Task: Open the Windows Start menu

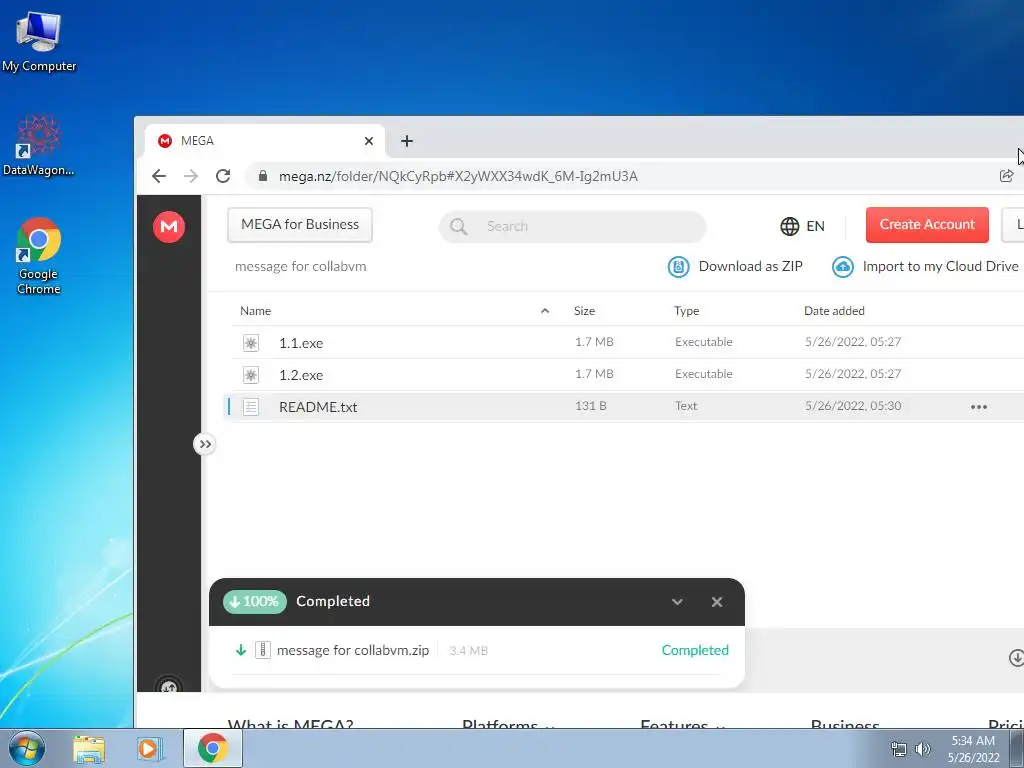Action: pyautogui.click(x=27, y=748)
